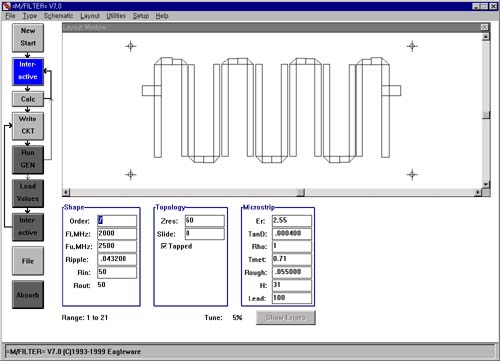This screenshot has width=500, height=361.
Task: Click the M/FILTER title bar app icon
Action: coord(6,6)
